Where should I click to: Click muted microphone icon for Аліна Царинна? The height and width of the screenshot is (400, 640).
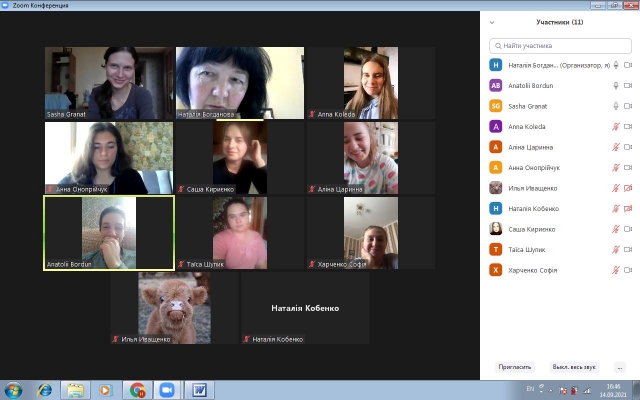(x=616, y=147)
